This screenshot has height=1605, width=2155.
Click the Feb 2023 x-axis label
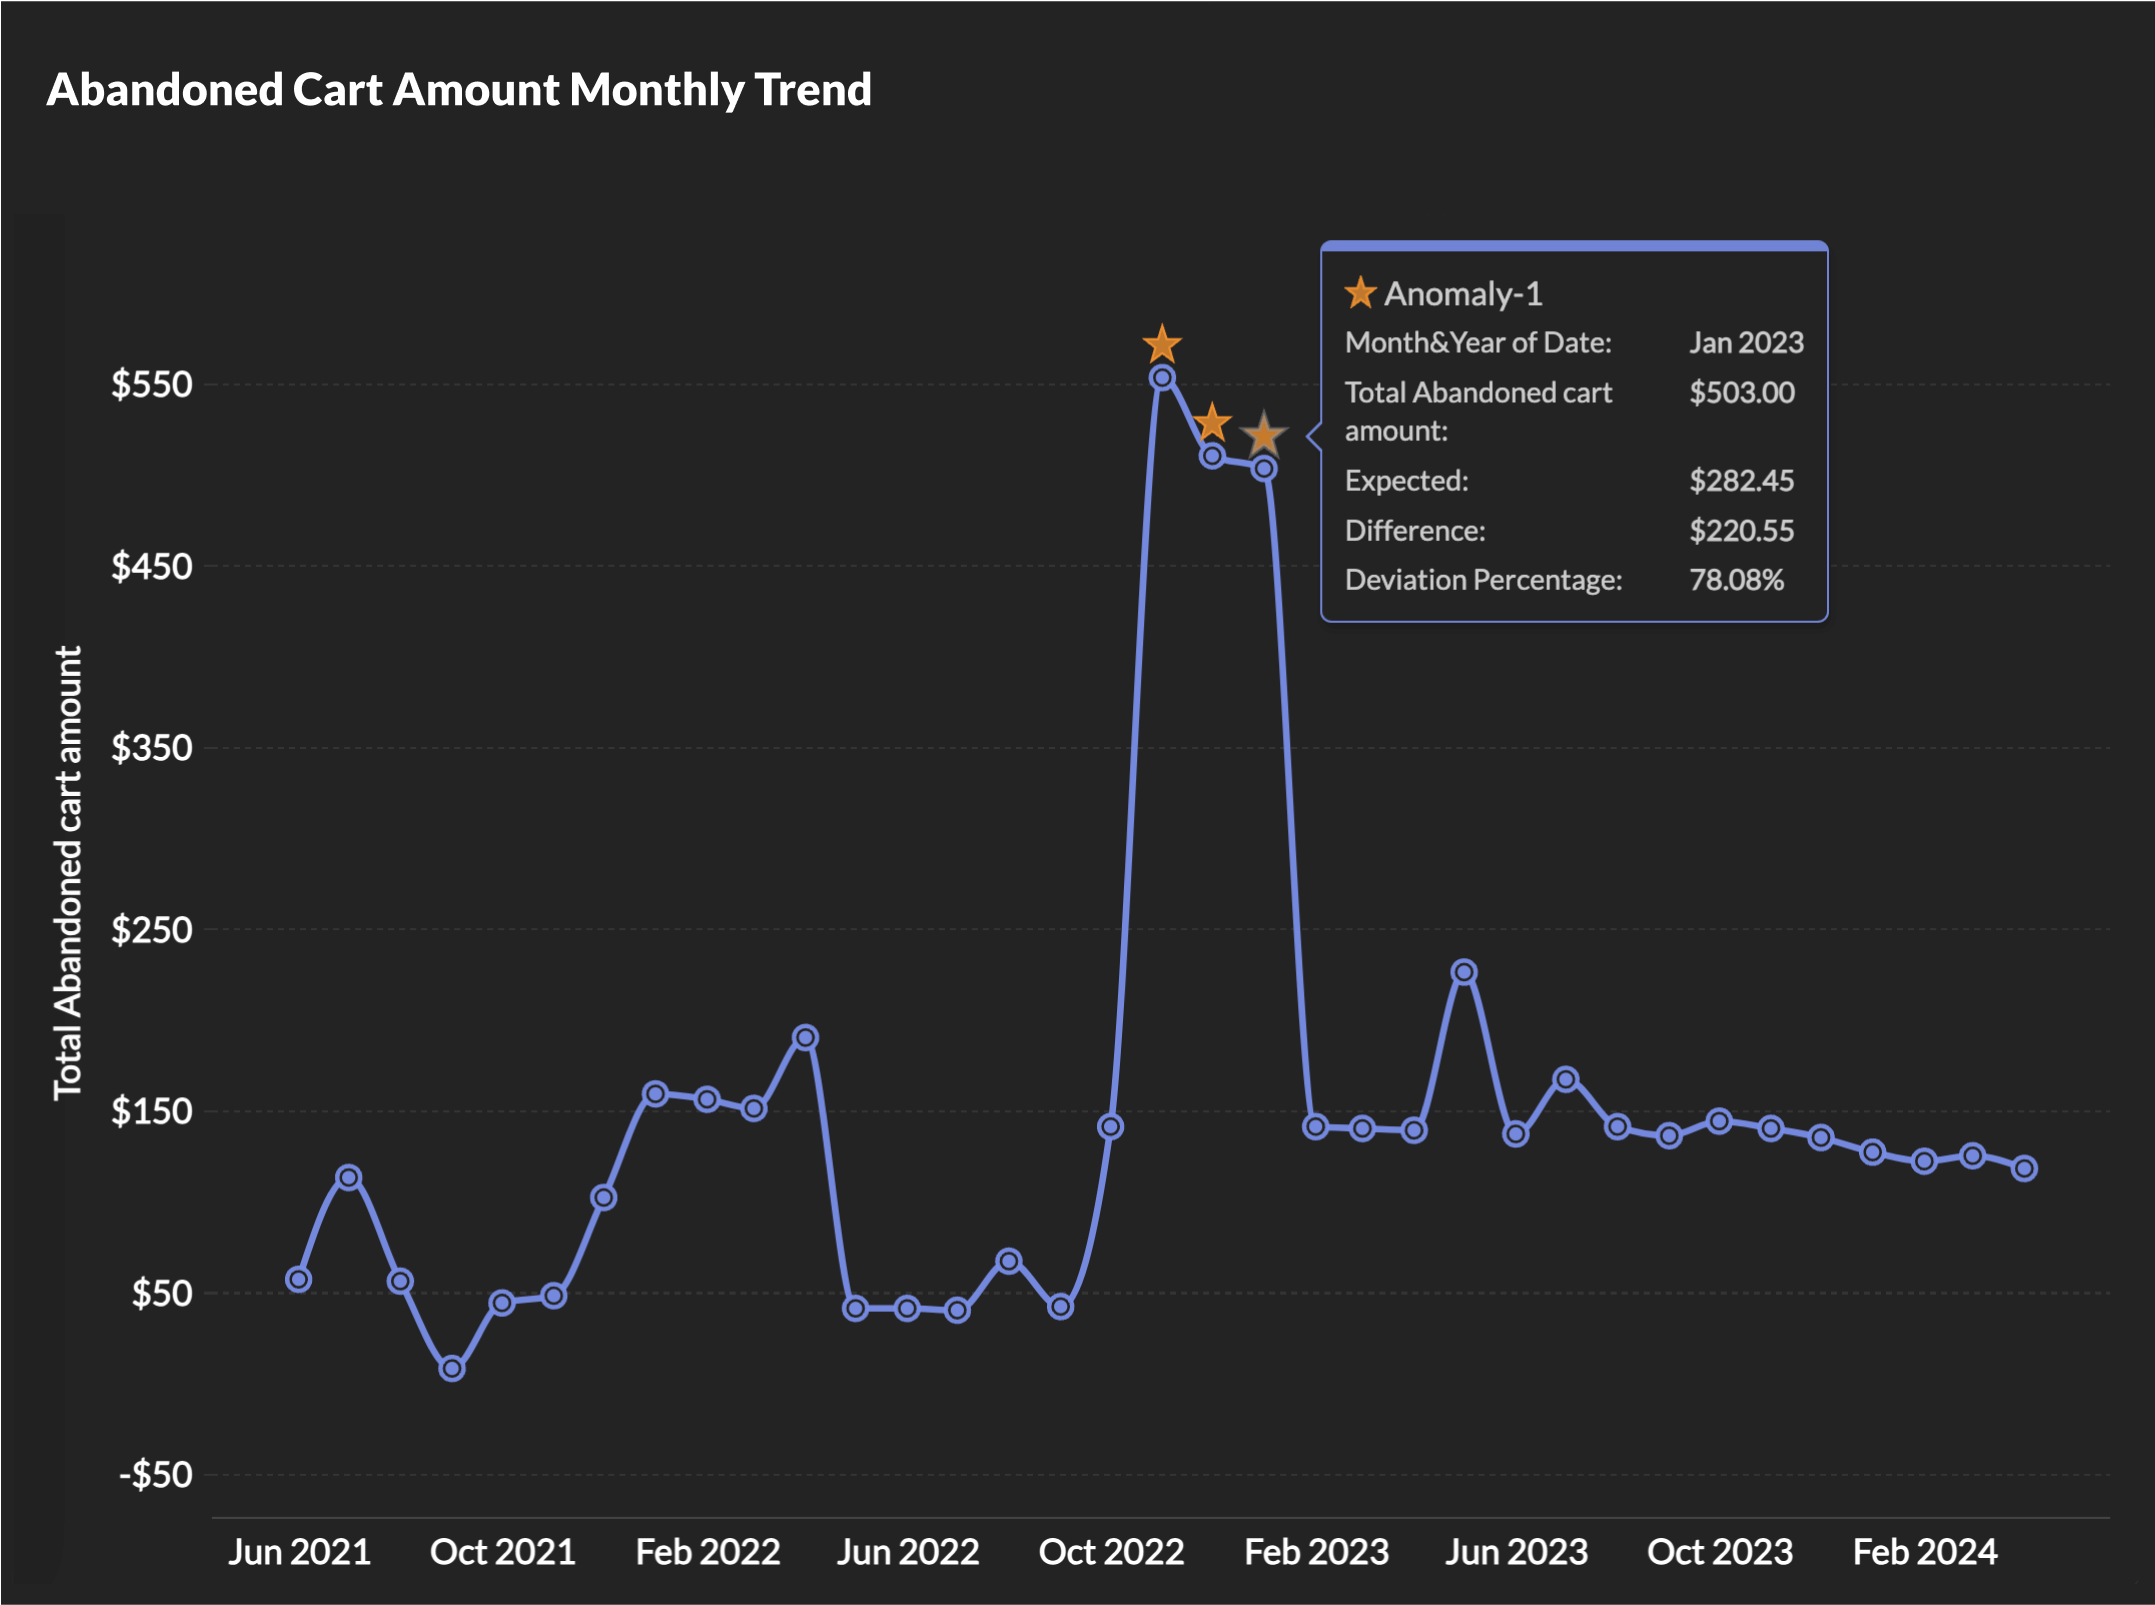[1316, 1552]
